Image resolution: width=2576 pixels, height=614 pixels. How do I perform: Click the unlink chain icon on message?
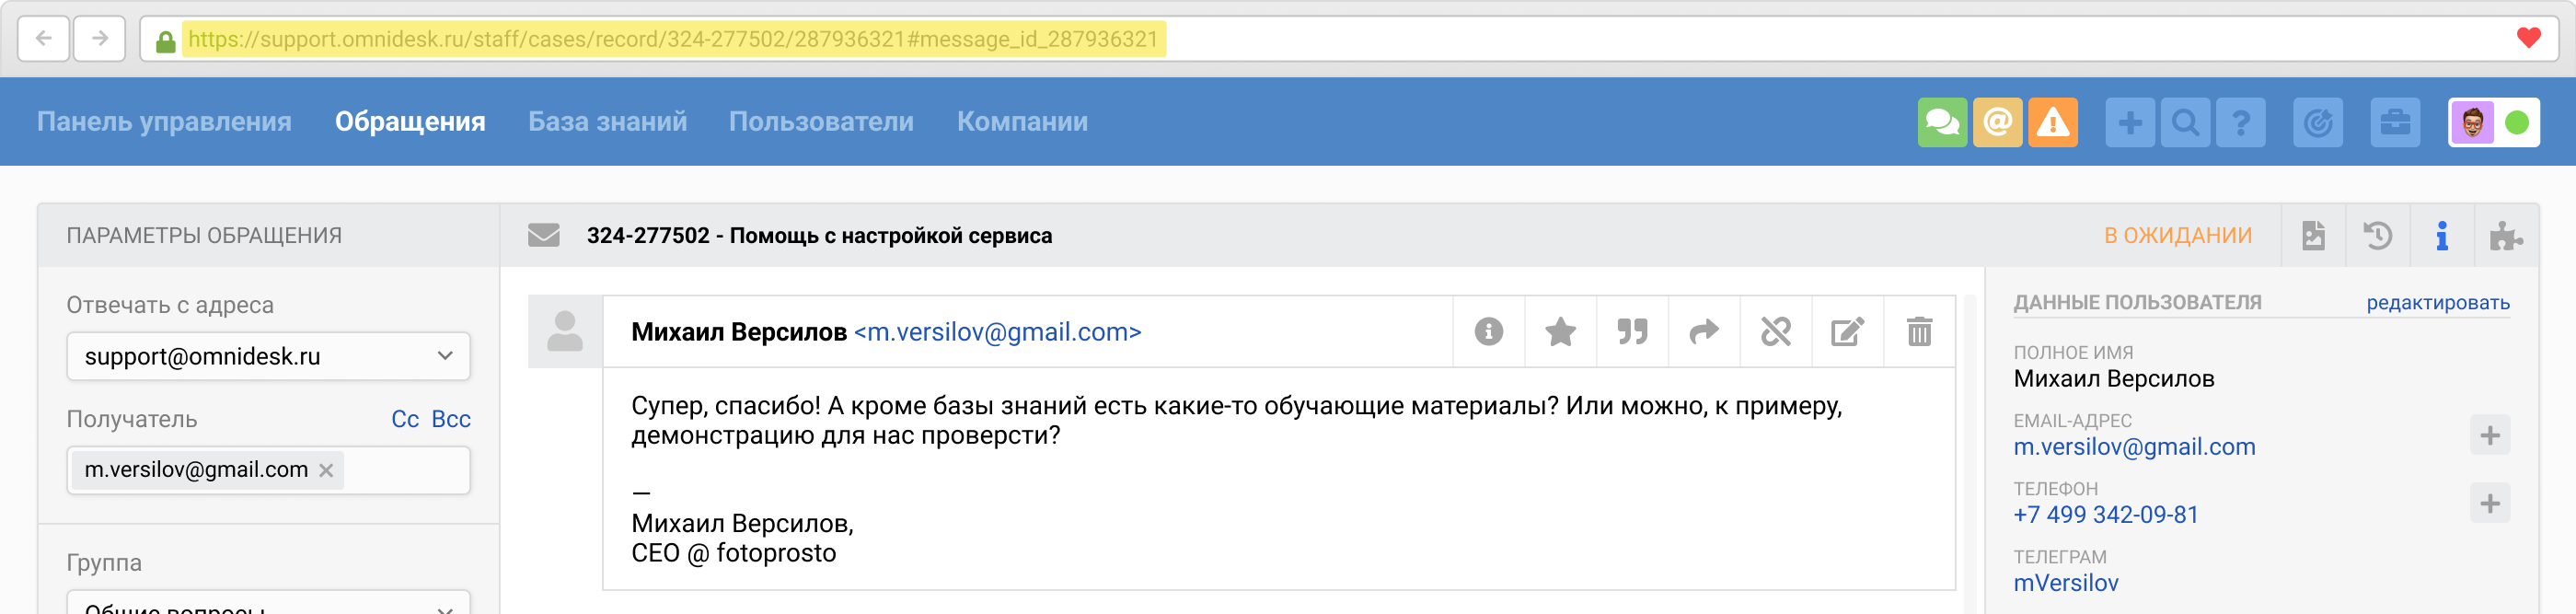pos(1775,332)
